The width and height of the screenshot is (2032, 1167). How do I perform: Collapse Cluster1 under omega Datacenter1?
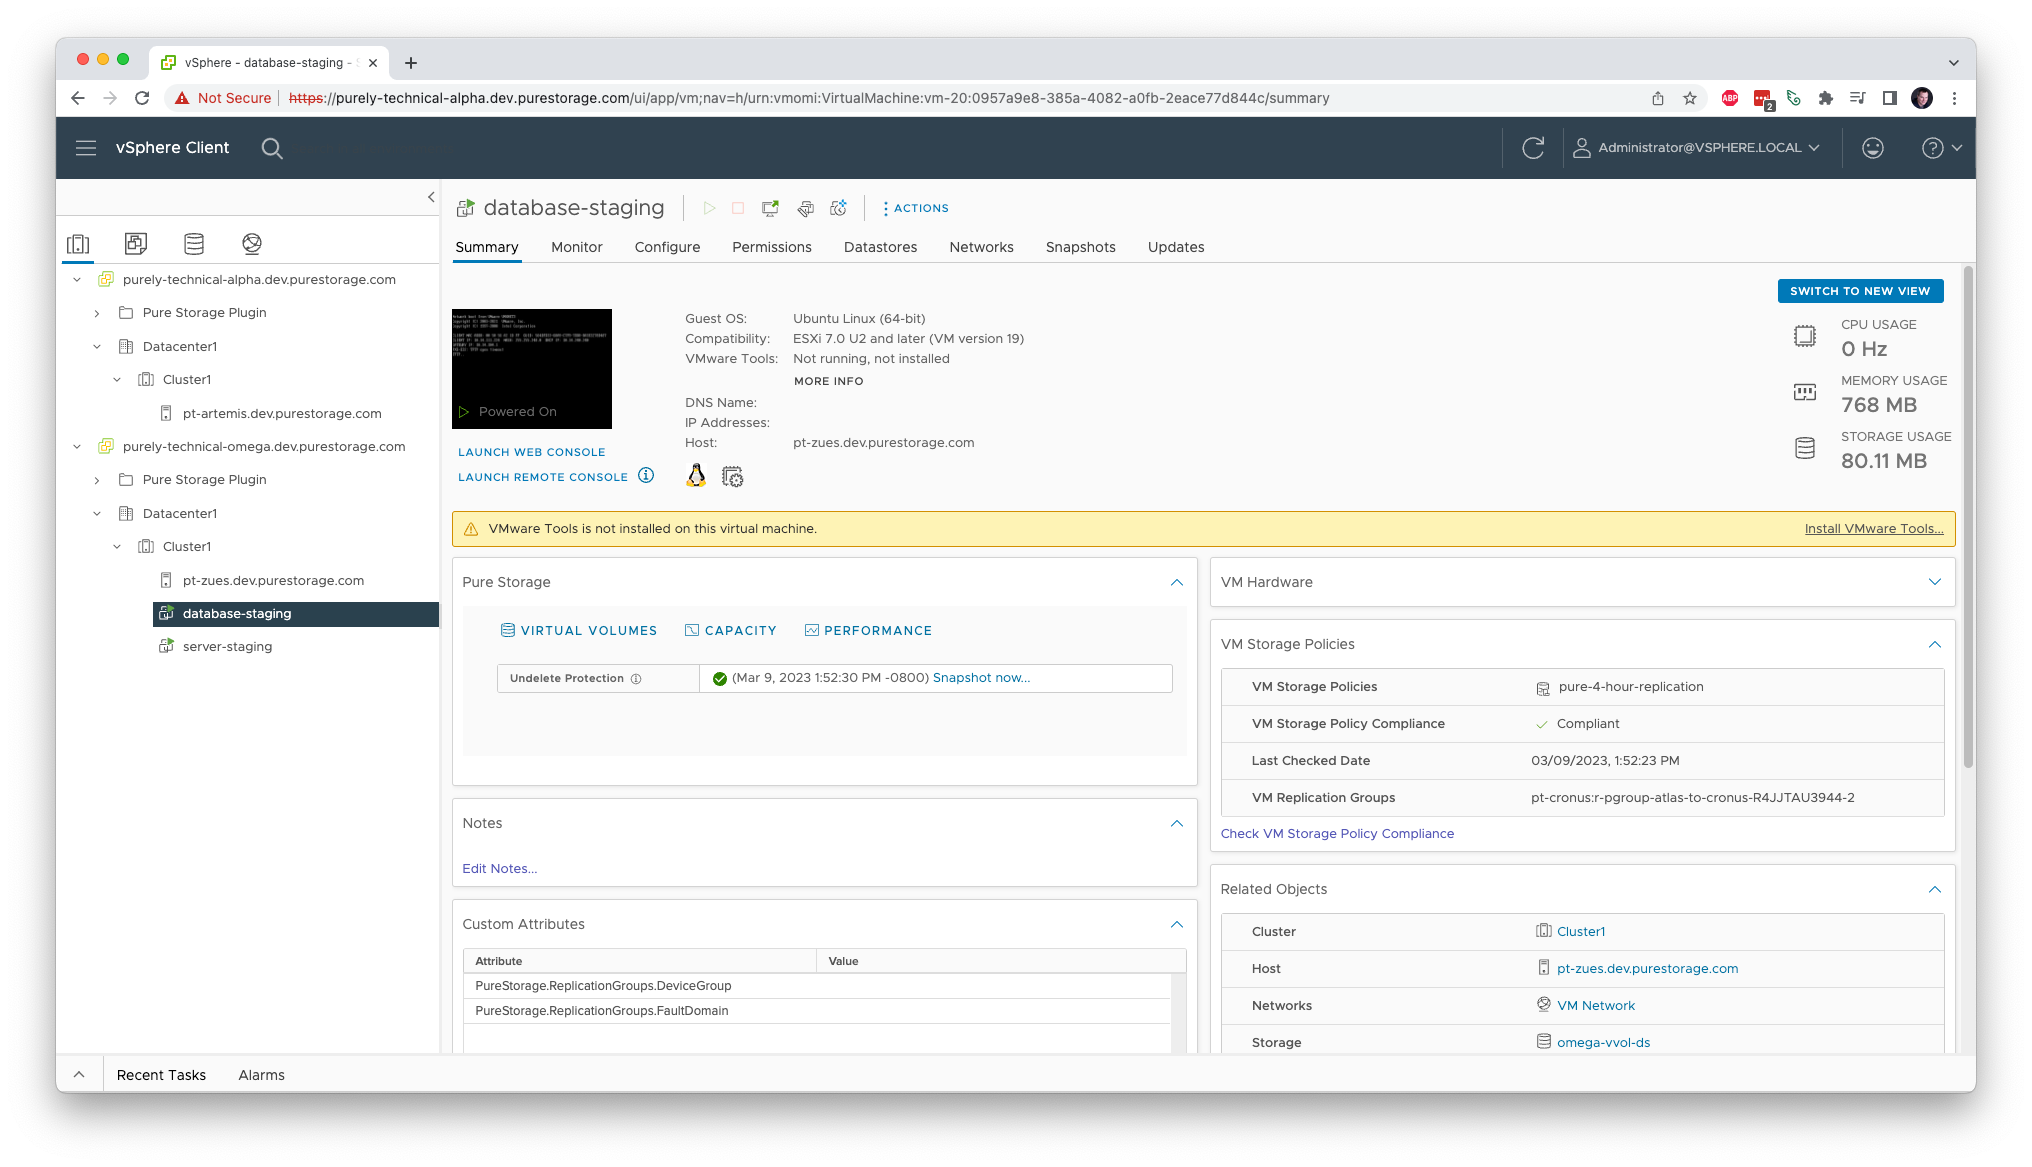pyautogui.click(x=117, y=547)
